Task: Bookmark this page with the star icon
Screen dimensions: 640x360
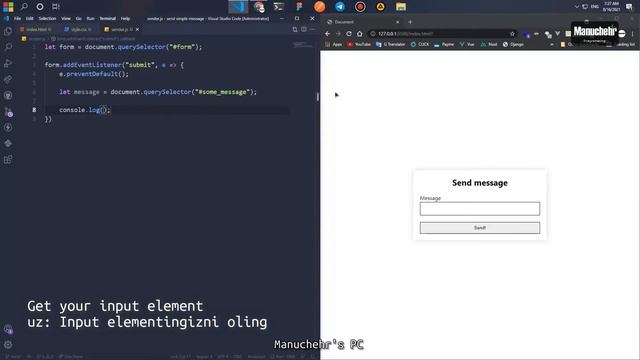Action: [512, 34]
